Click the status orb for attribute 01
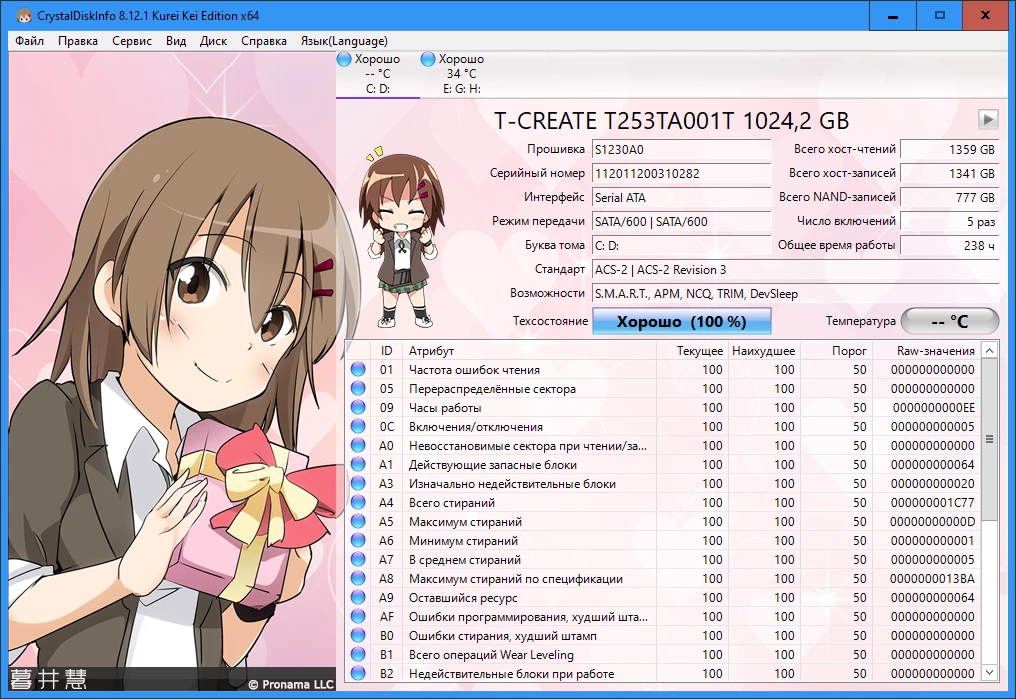 coord(358,369)
